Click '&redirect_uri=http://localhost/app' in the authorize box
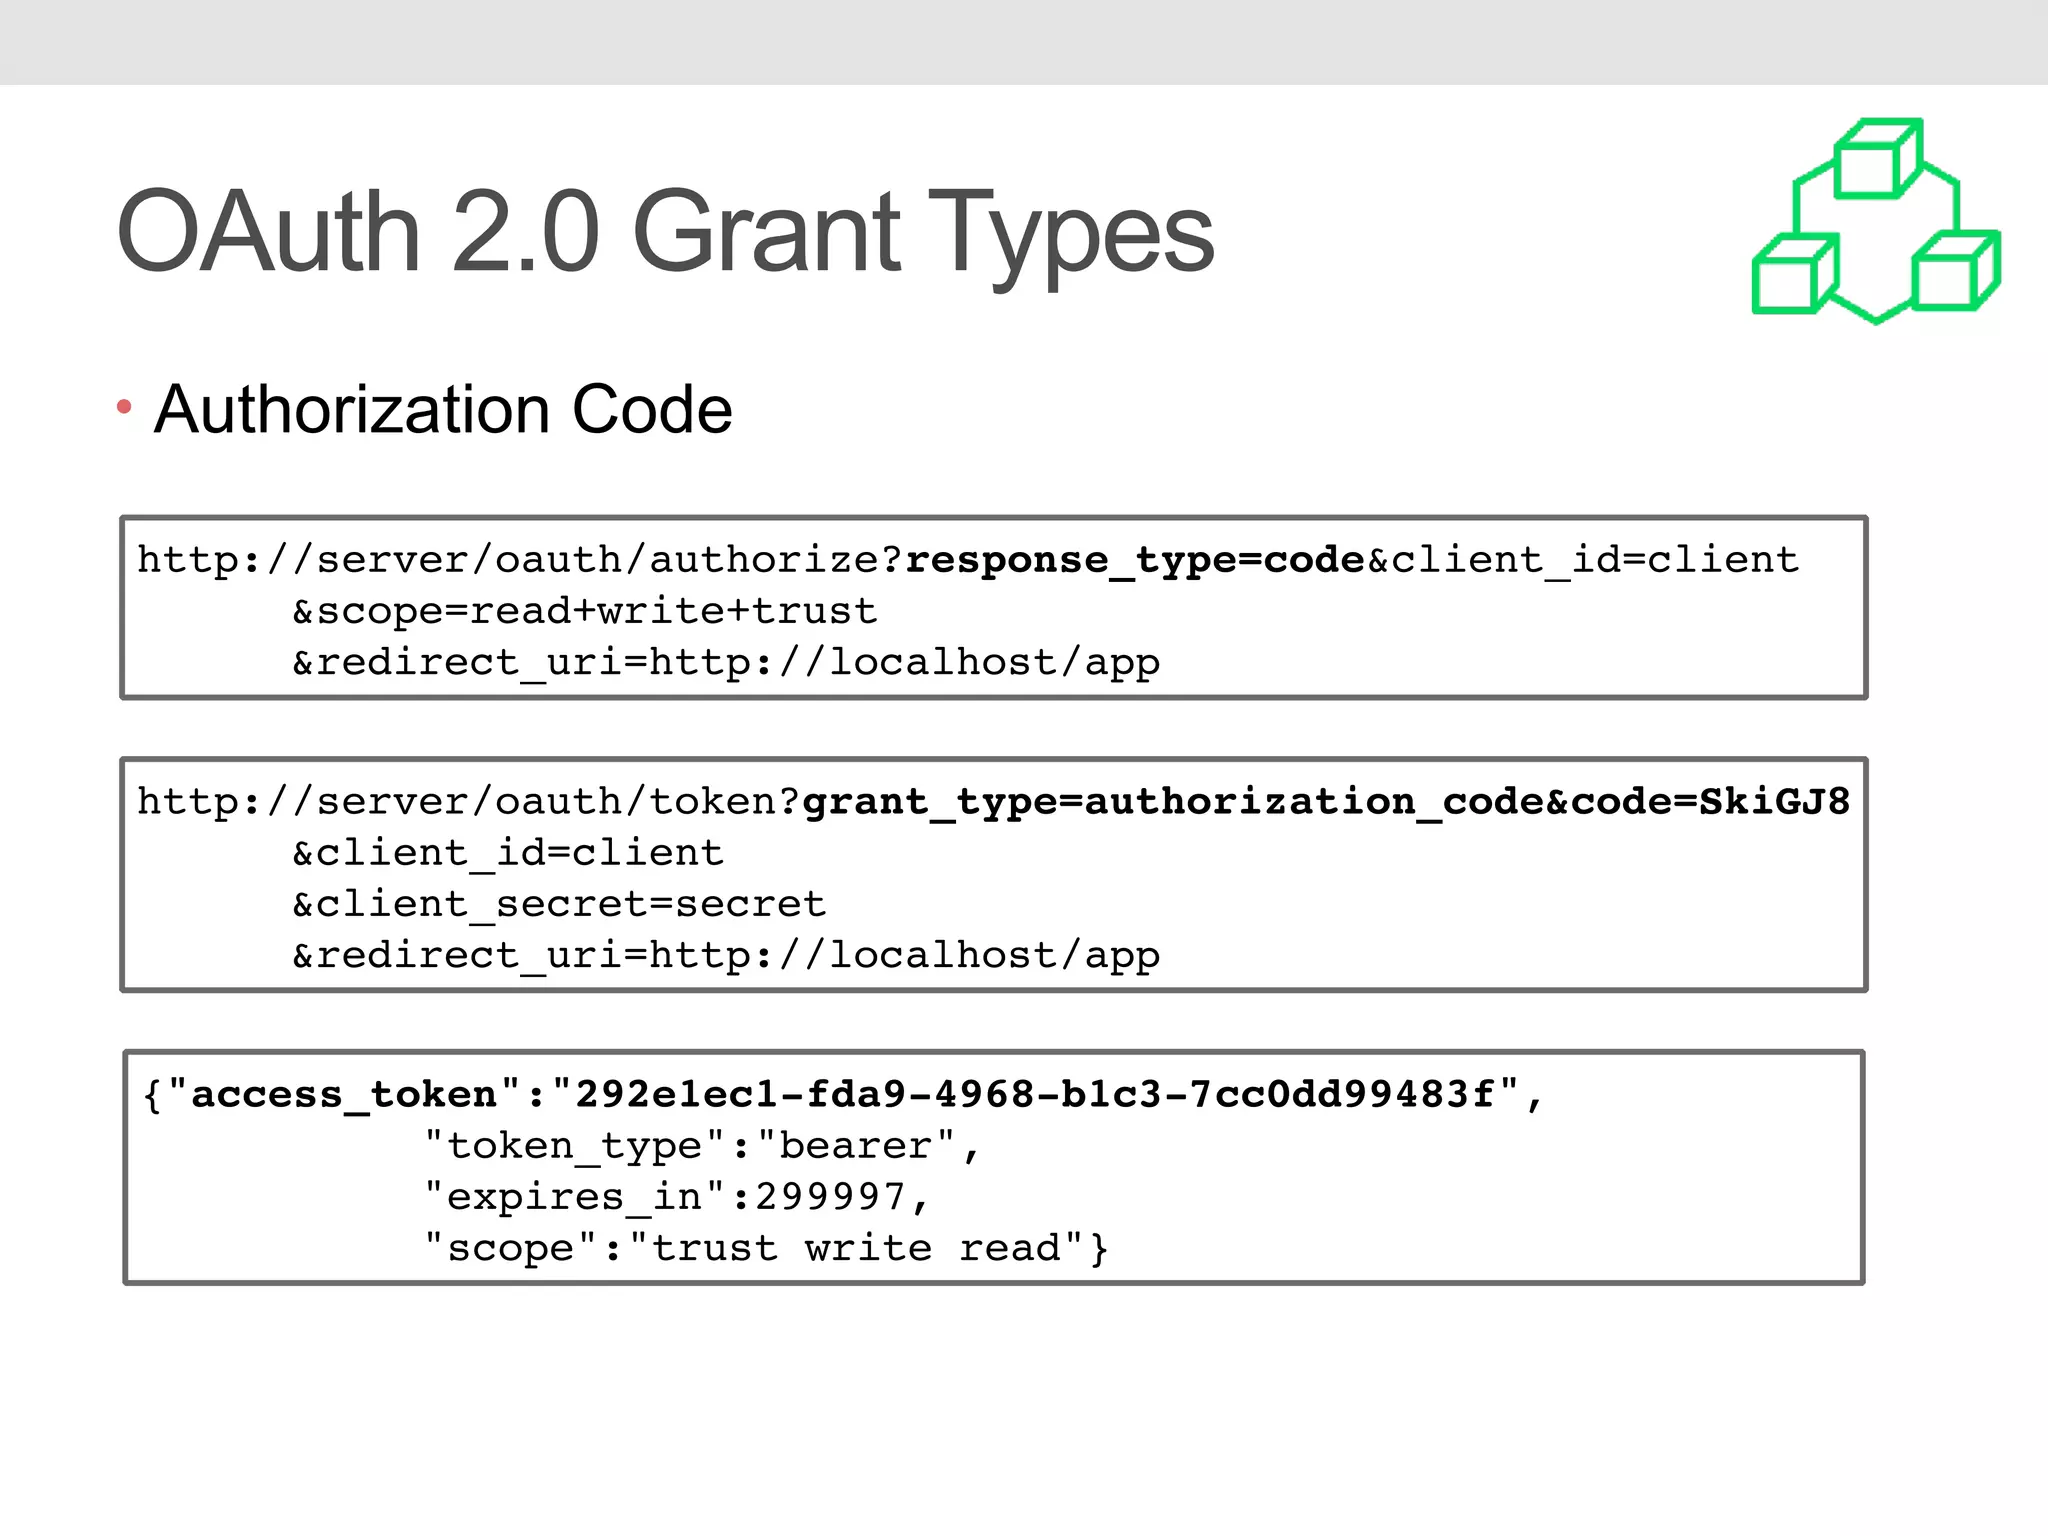 click(x=726, y=663)
